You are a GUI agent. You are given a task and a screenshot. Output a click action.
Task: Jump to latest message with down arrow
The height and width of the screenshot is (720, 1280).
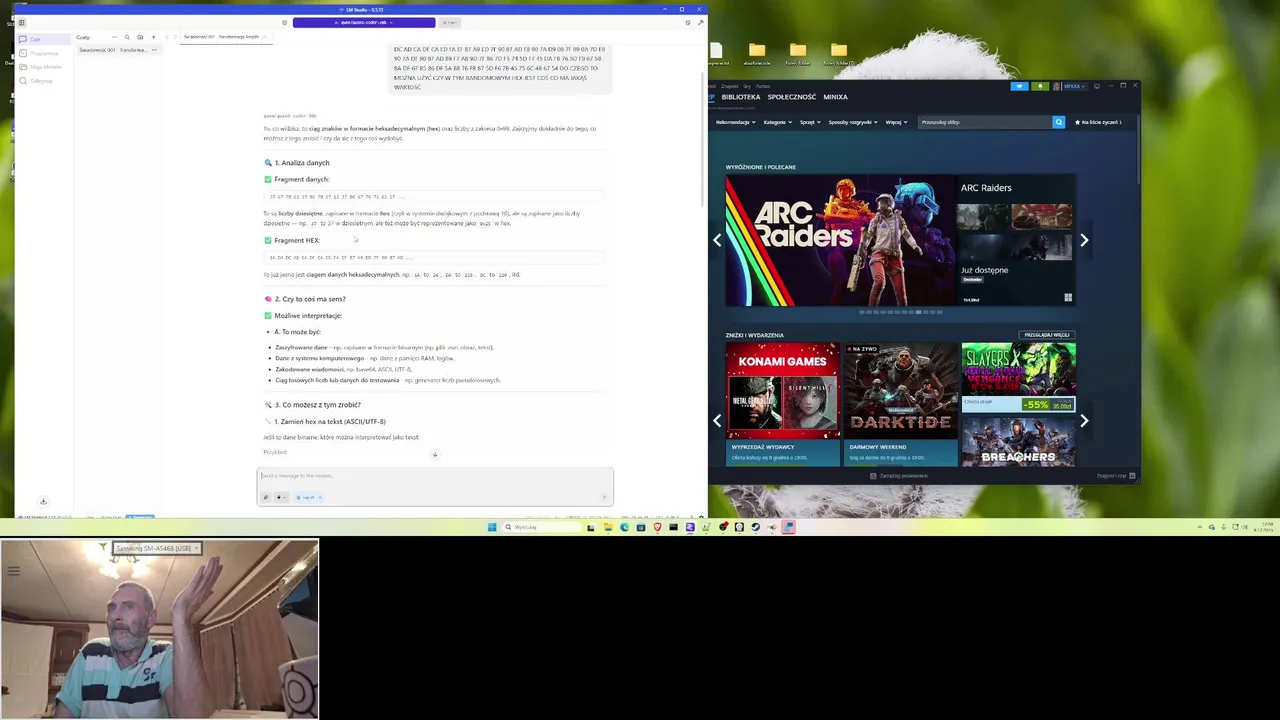click(435, 455)
